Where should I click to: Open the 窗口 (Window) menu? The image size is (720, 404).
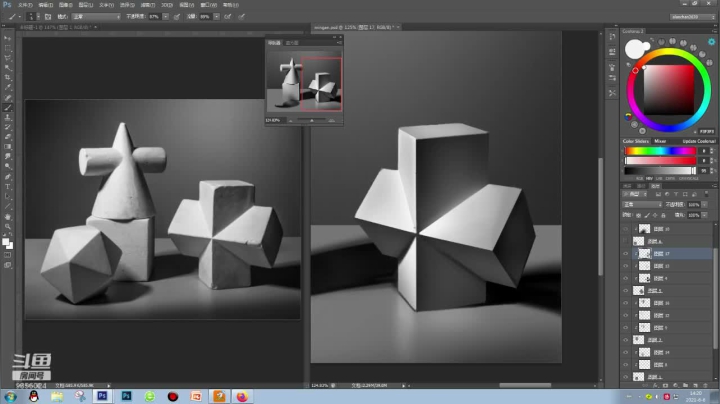208,5
